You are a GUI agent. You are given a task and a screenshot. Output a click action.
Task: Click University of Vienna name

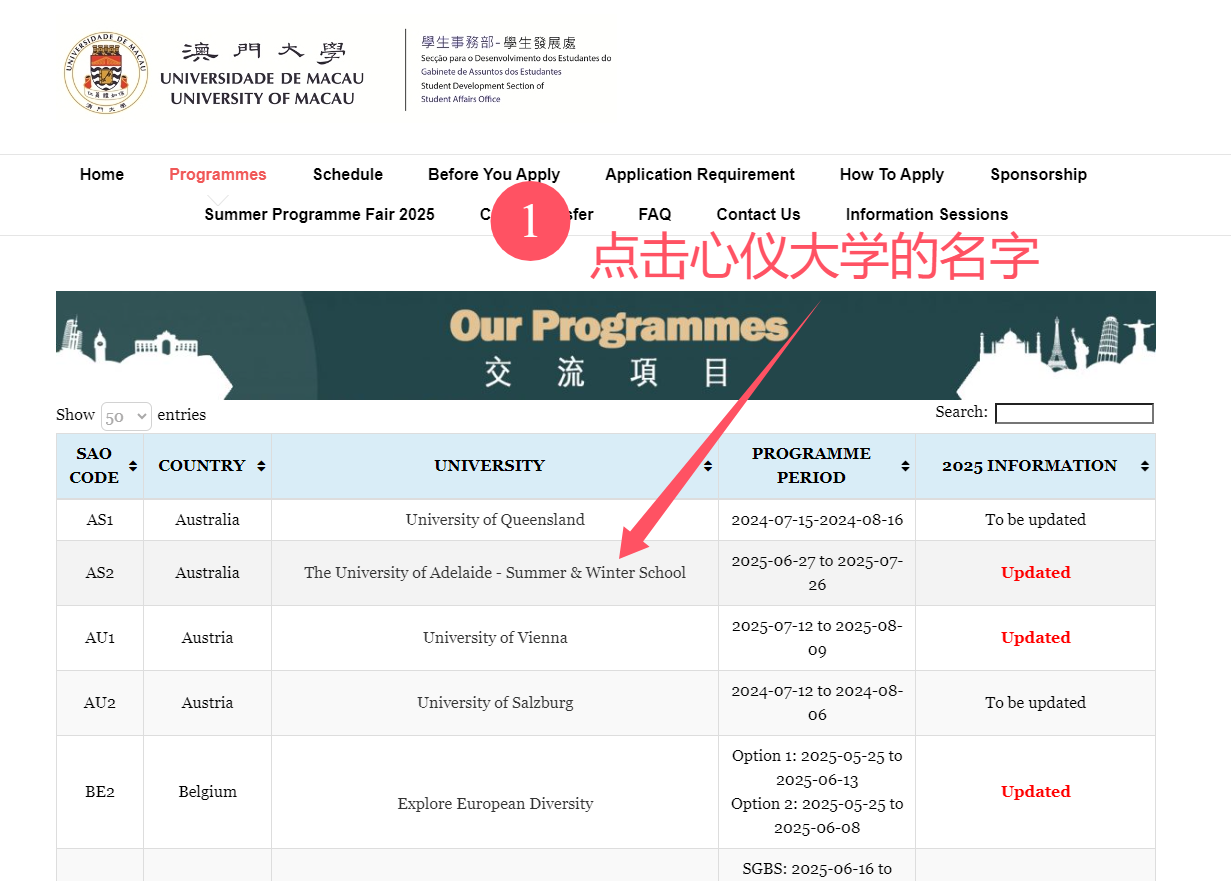(x=495, y=638)
